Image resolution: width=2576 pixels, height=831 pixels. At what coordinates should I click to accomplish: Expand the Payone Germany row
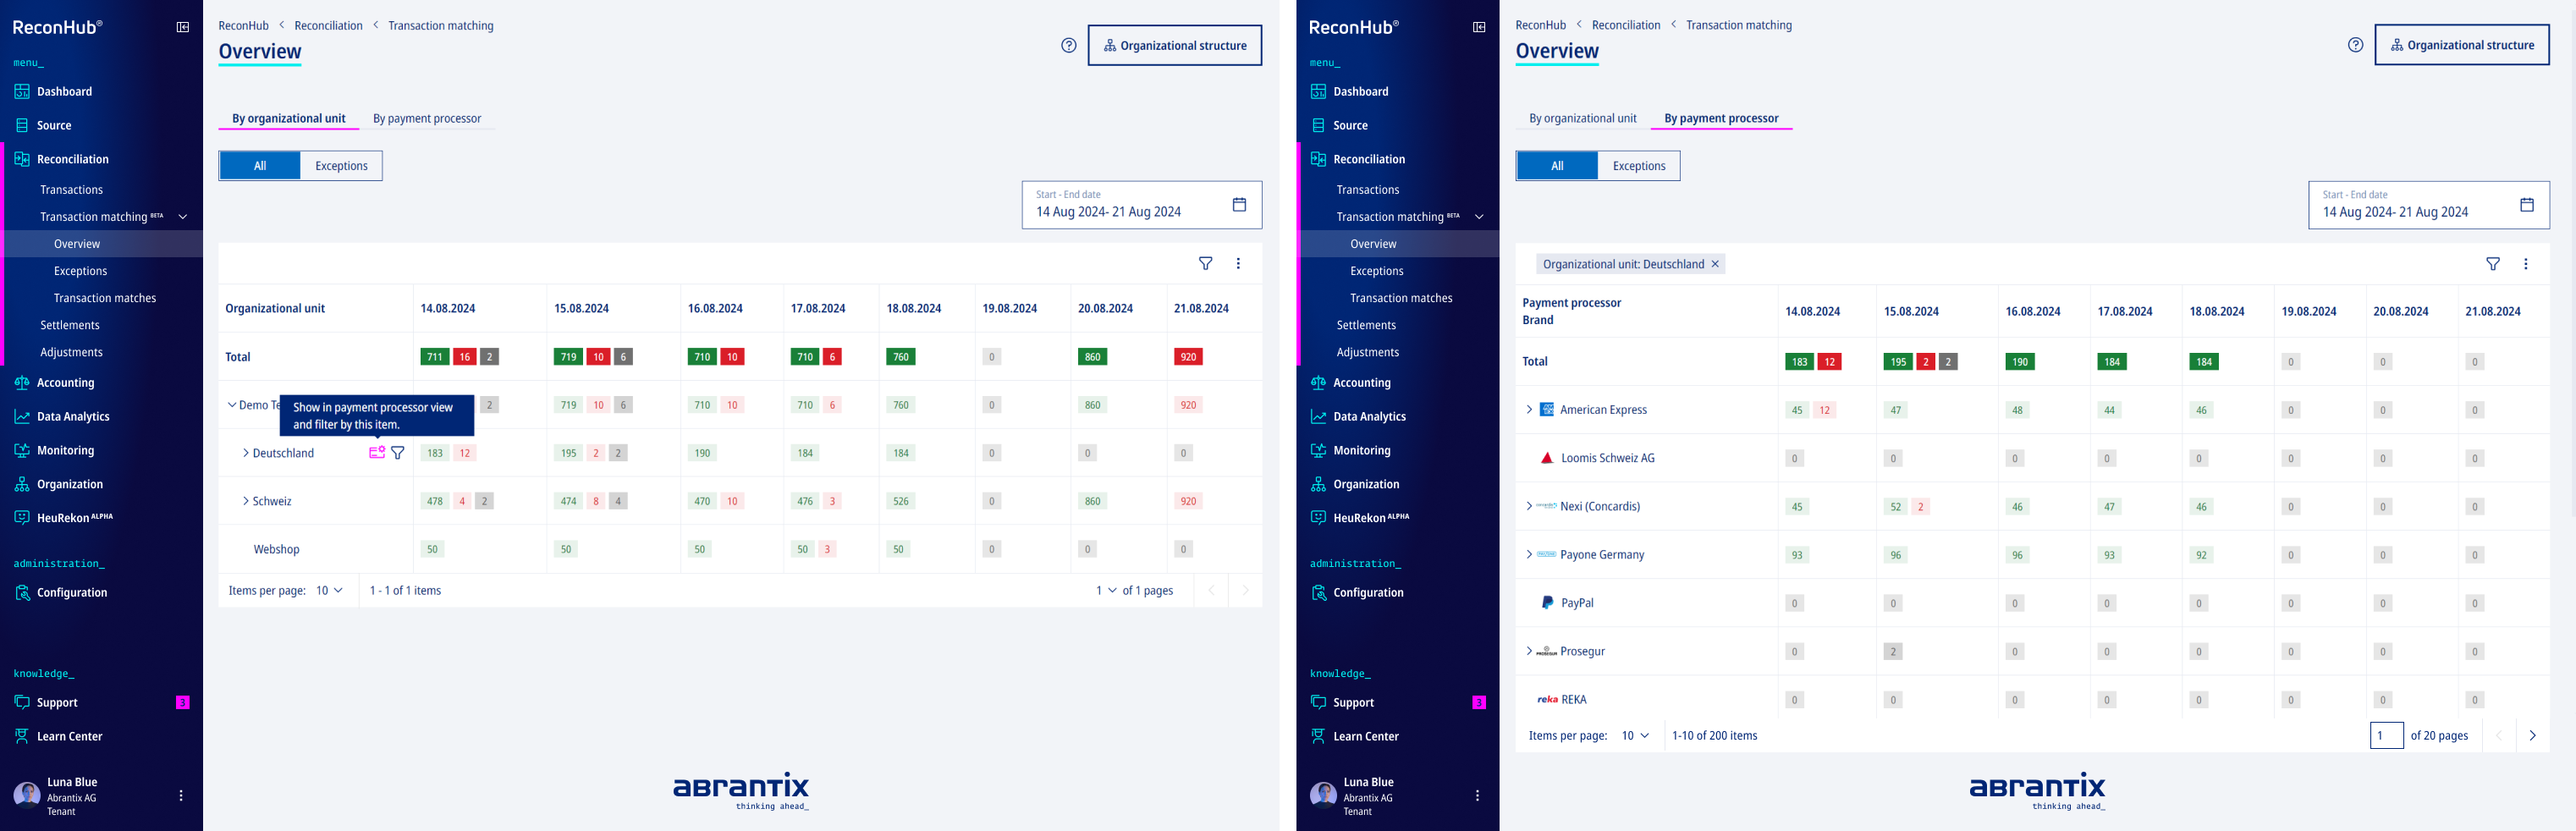[x=1529, y=555]
